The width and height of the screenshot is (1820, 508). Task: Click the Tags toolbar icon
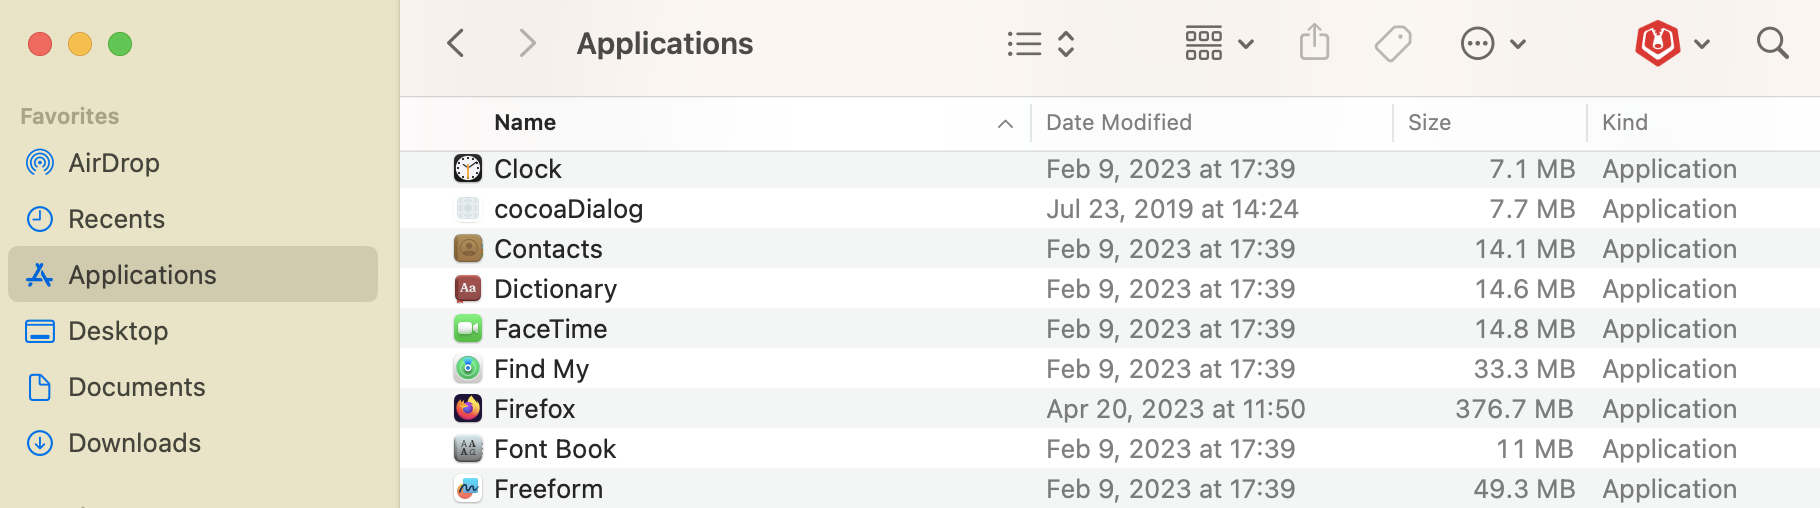(x=1392, y=43)
